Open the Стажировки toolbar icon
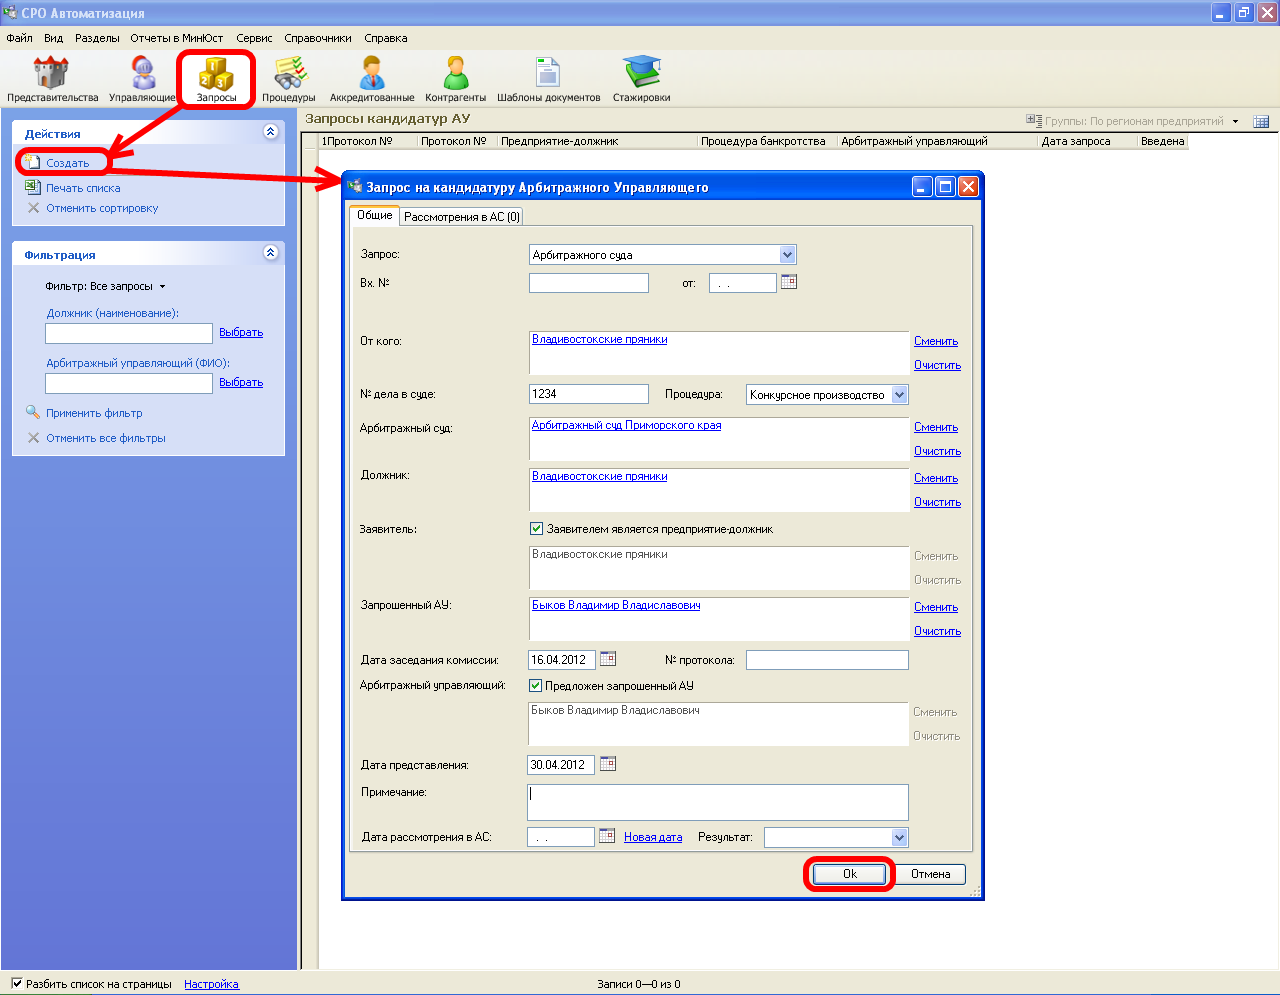 click(641, 78)
